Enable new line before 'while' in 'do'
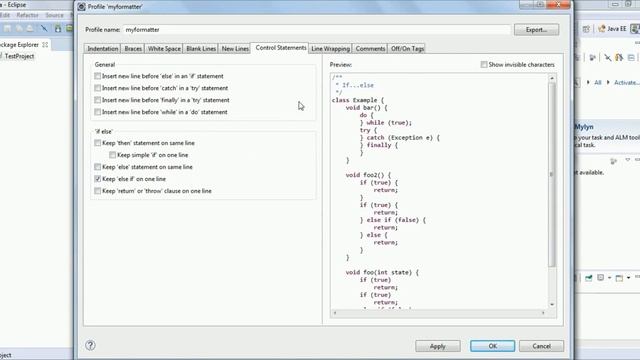This screenshot has width=640, height=360. tap(97, 112)
